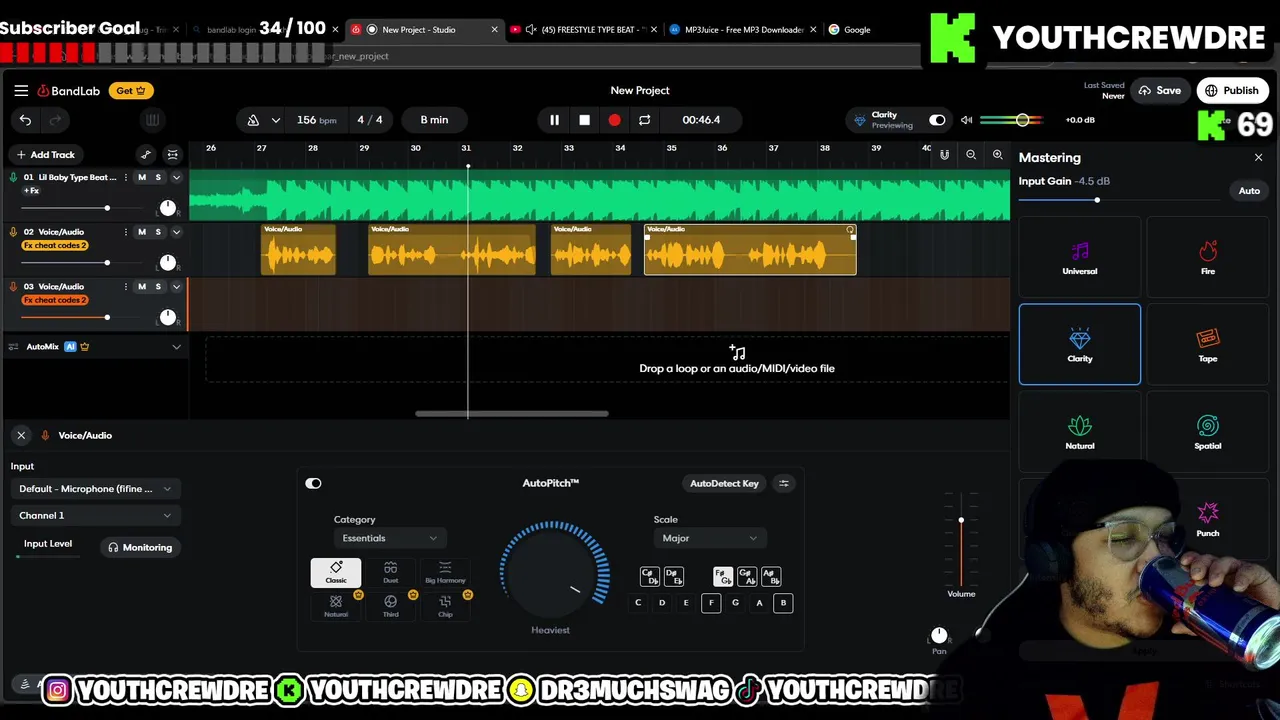Click the undo arrow icon
This screenshot has height=720, width=1280.
25,120
